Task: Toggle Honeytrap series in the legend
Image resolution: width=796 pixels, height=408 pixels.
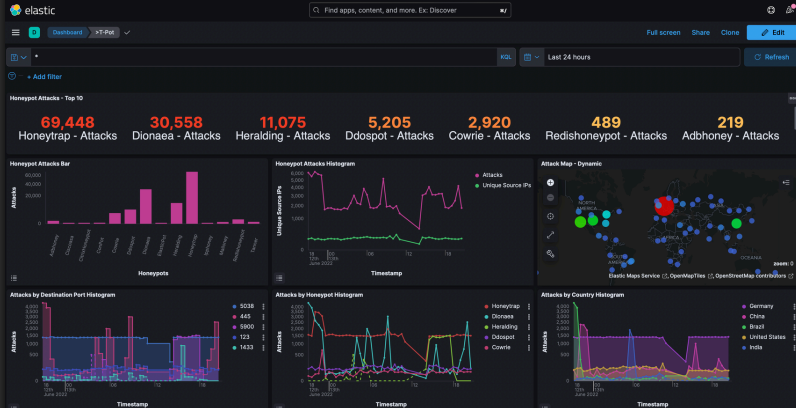Action: (x=502, y=306)
